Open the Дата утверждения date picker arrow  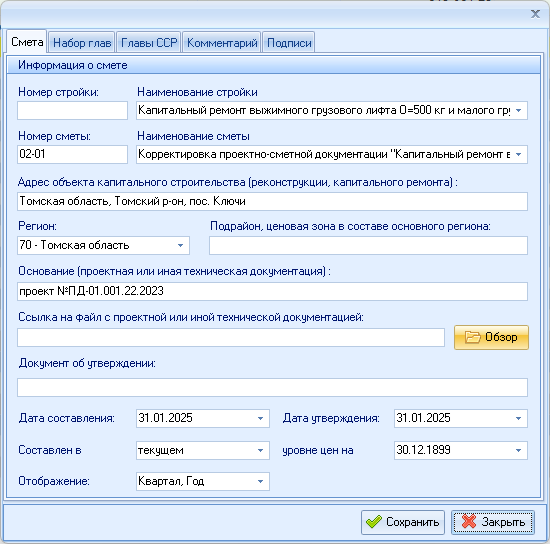tap(518, 418)
